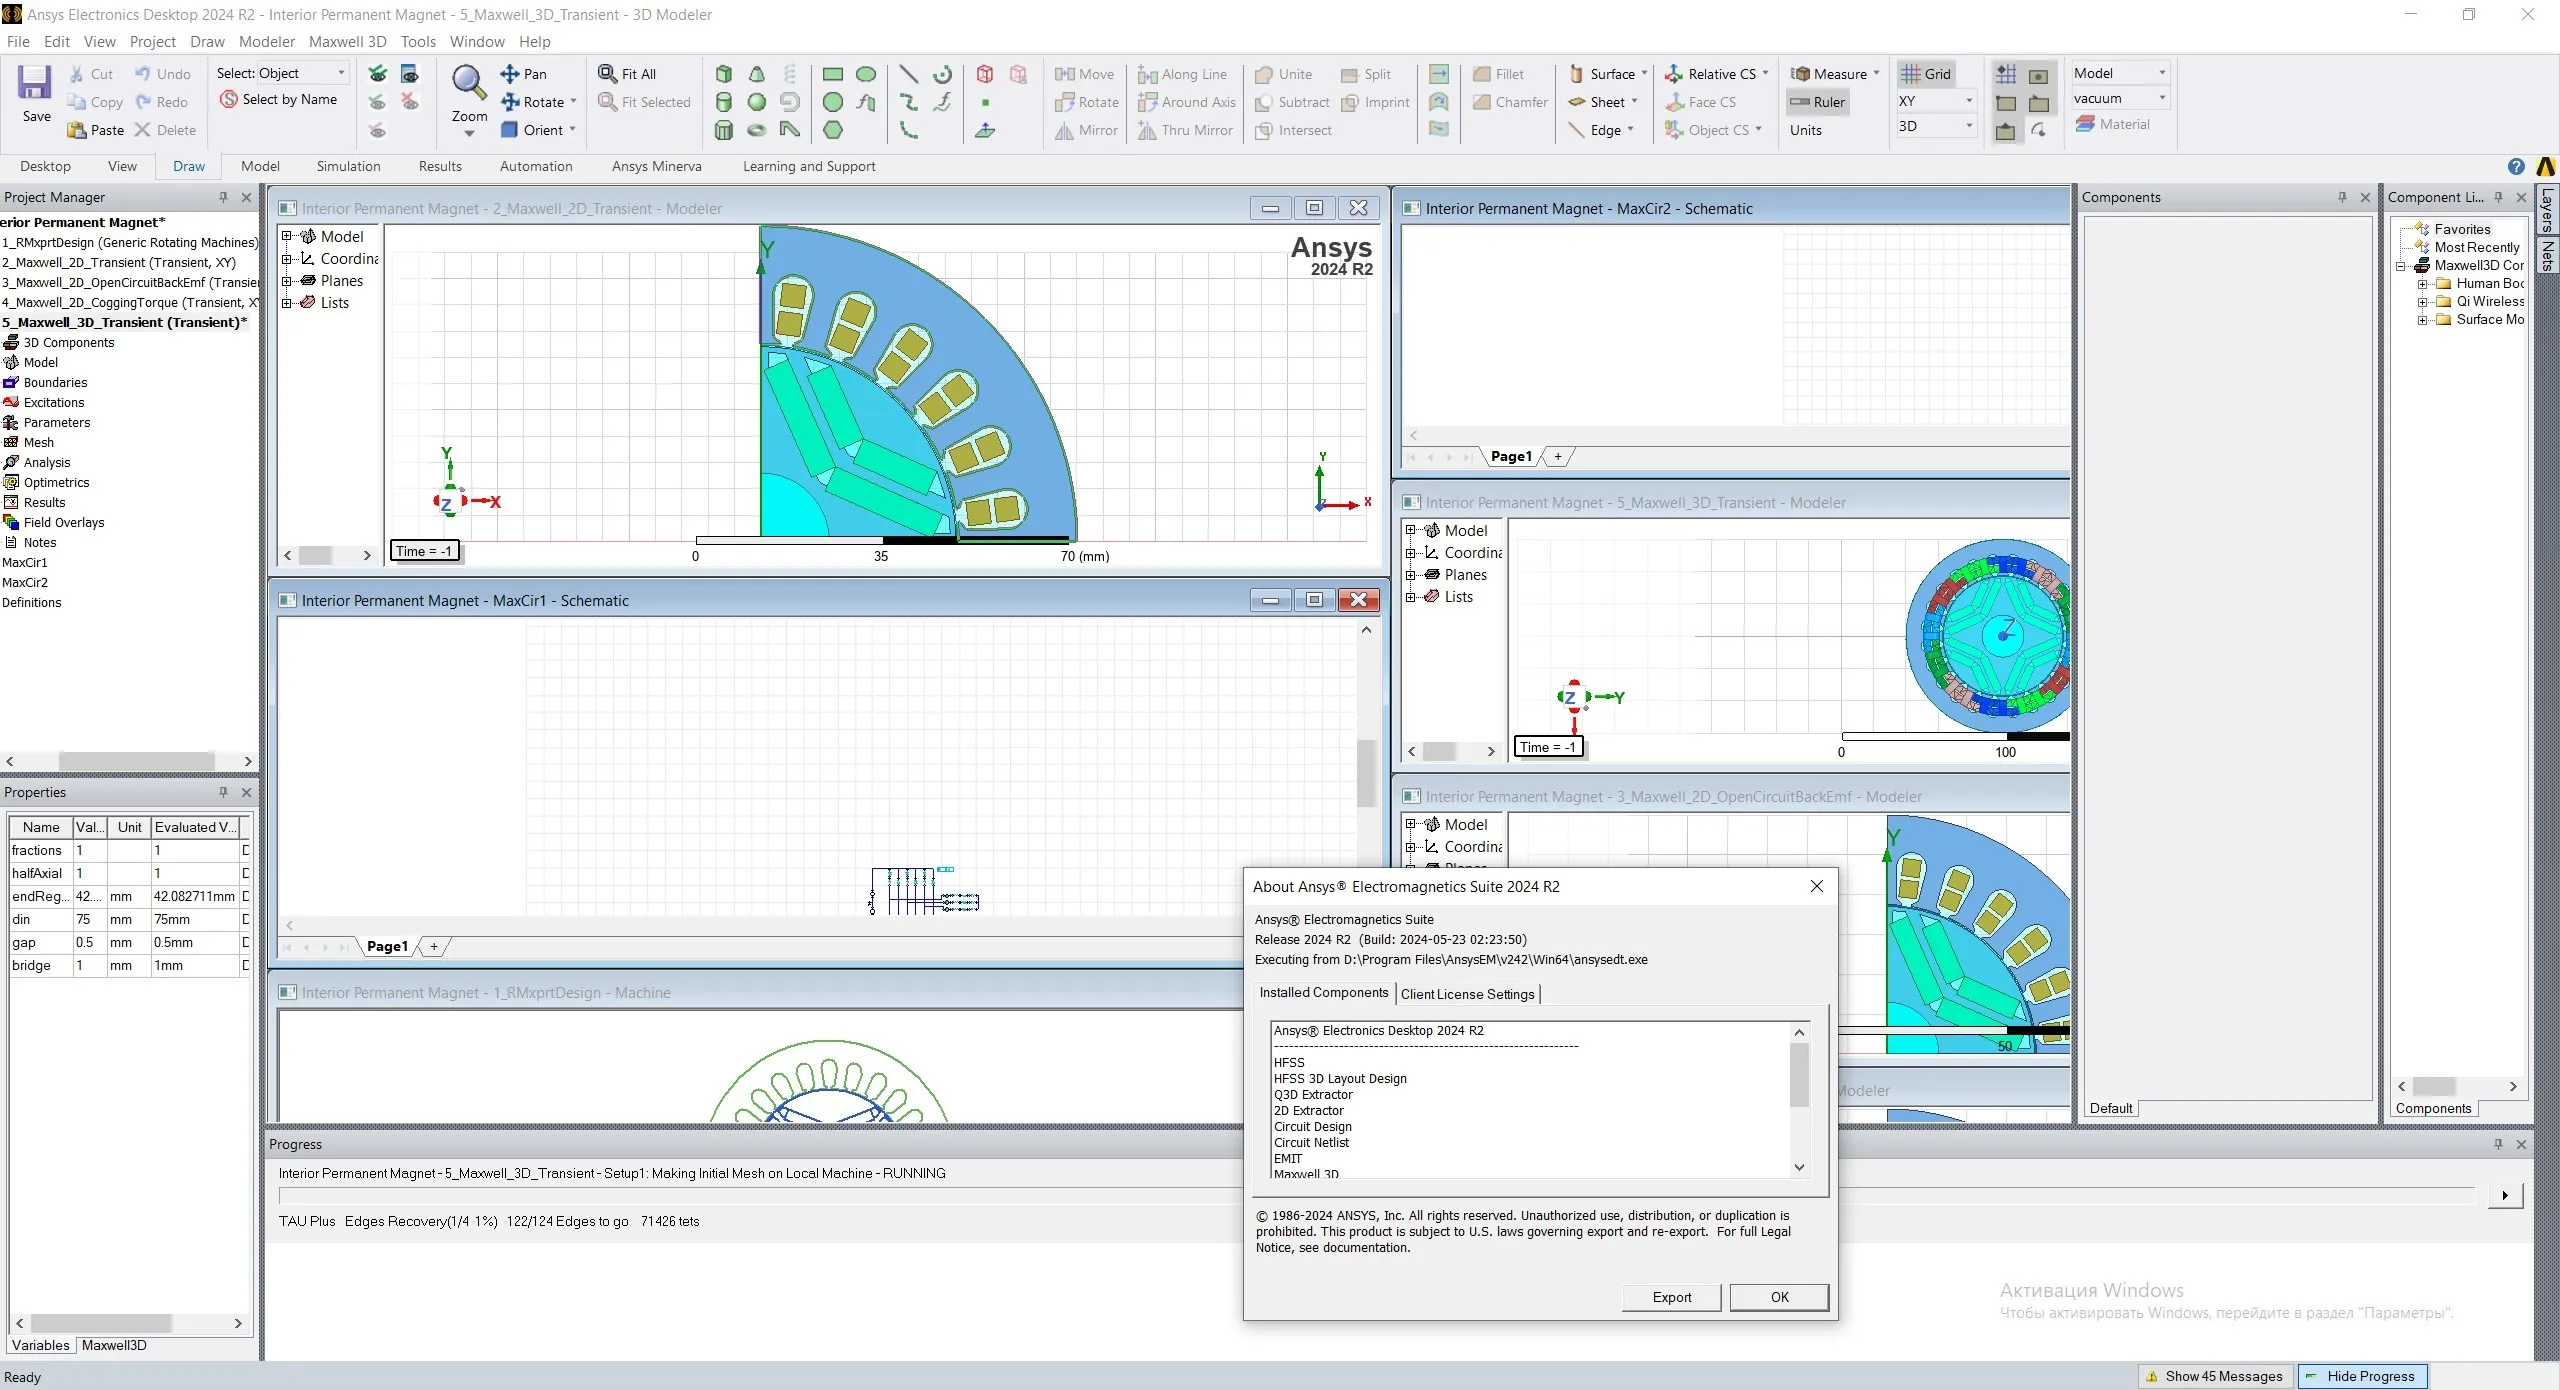The width and height of the screenshot is (2560, 1390).
Task: Draw a circle sheet
Action: [832, 102]
